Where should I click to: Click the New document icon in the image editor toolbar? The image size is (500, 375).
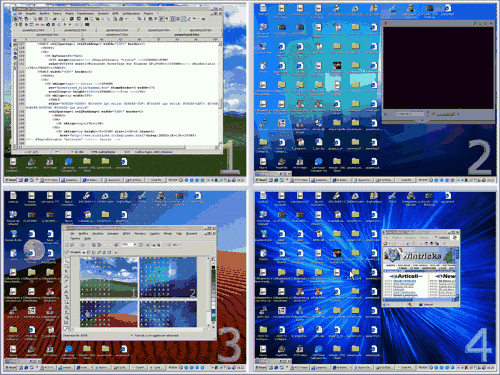67,245
